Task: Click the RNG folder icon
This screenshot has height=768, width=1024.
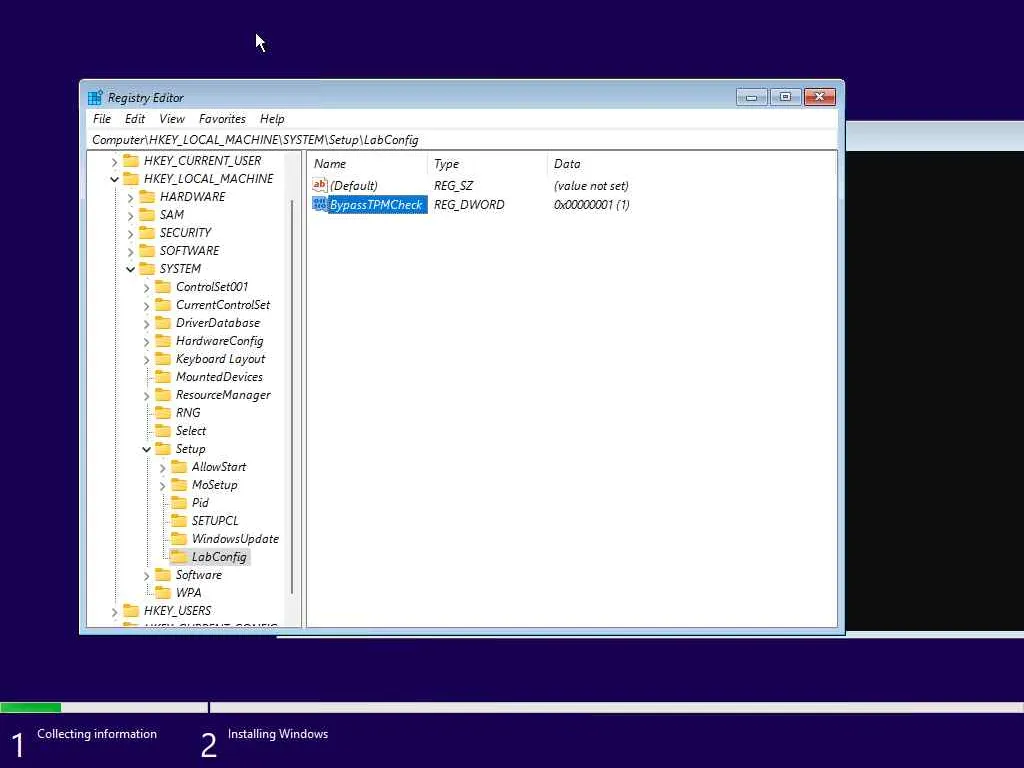Action: (x=163, y=413)
